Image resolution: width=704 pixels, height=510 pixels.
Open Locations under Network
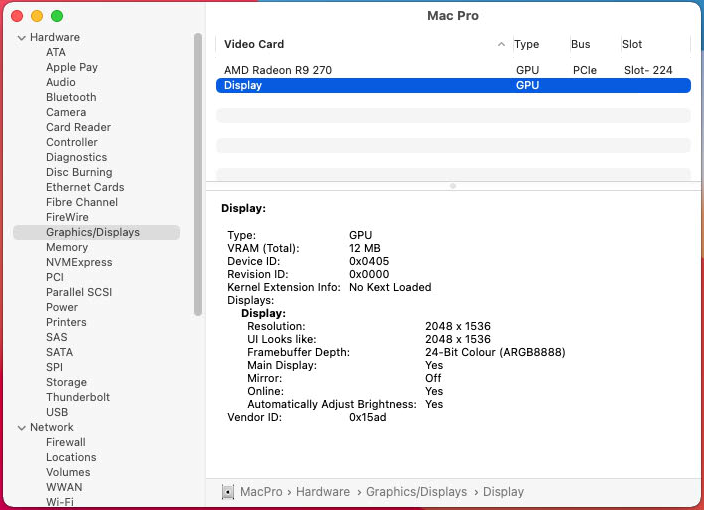click(x=71, y=457)
